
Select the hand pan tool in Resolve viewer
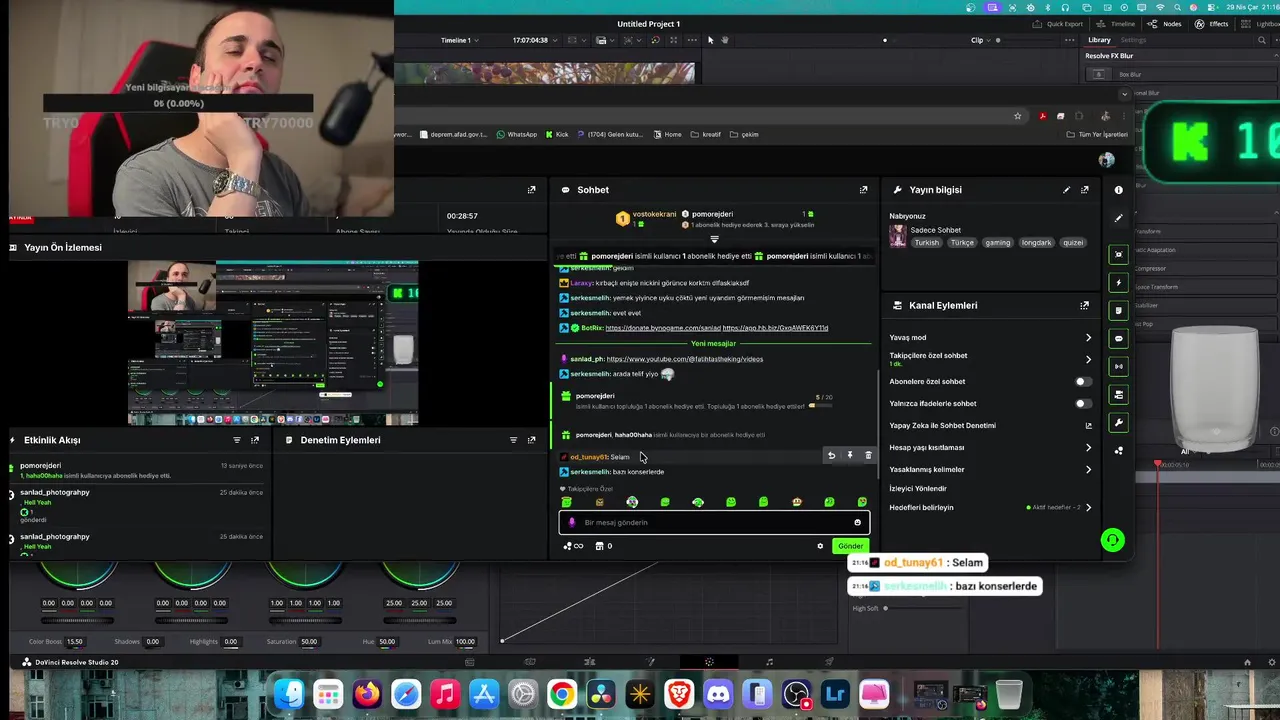[x=725, y=40]
